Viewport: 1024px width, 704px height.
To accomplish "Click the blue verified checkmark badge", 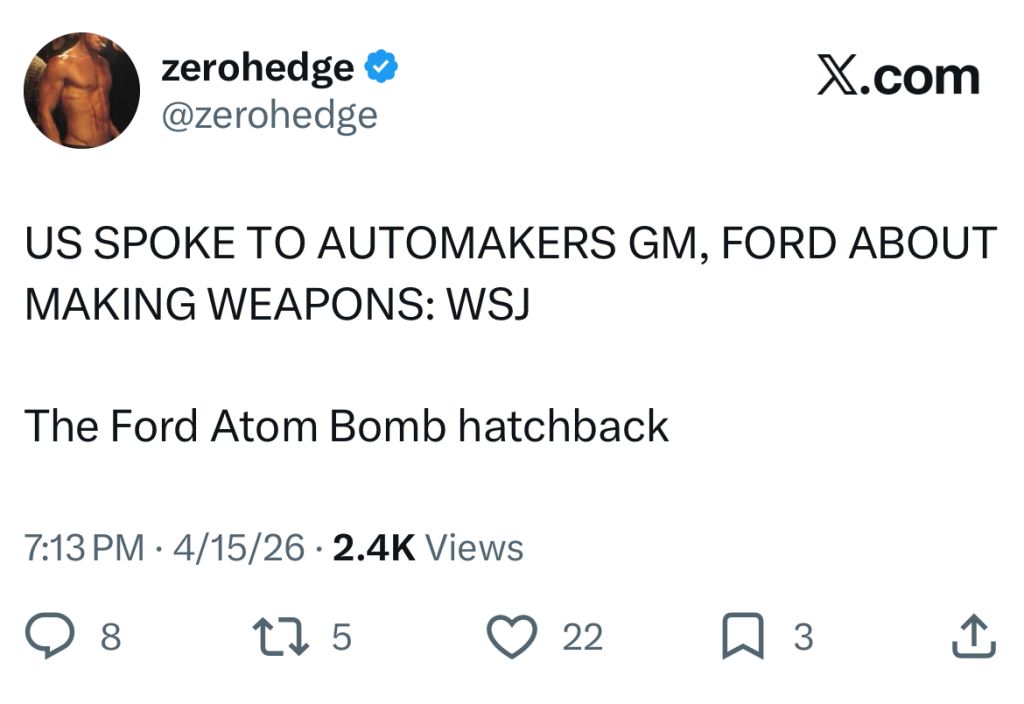I will pyautogui.click(x=380, y=64).
